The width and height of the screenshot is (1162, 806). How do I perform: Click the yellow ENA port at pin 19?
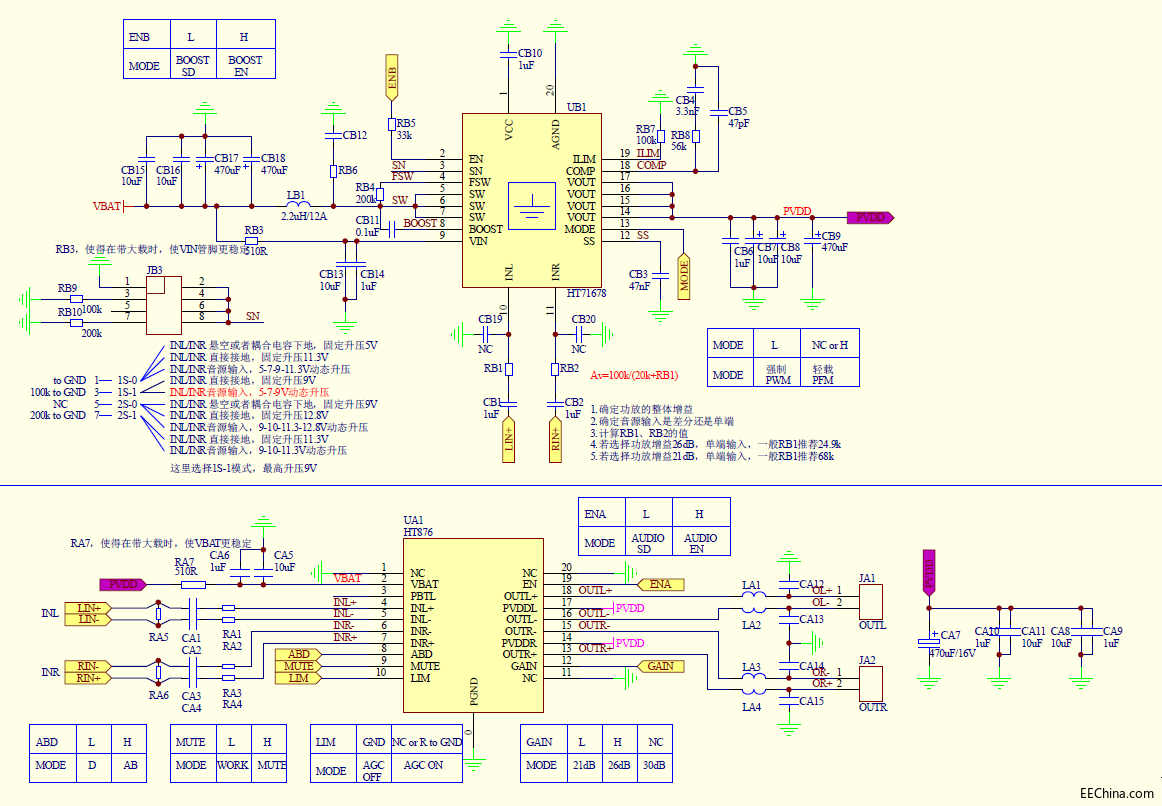click(x=660, y=584)
